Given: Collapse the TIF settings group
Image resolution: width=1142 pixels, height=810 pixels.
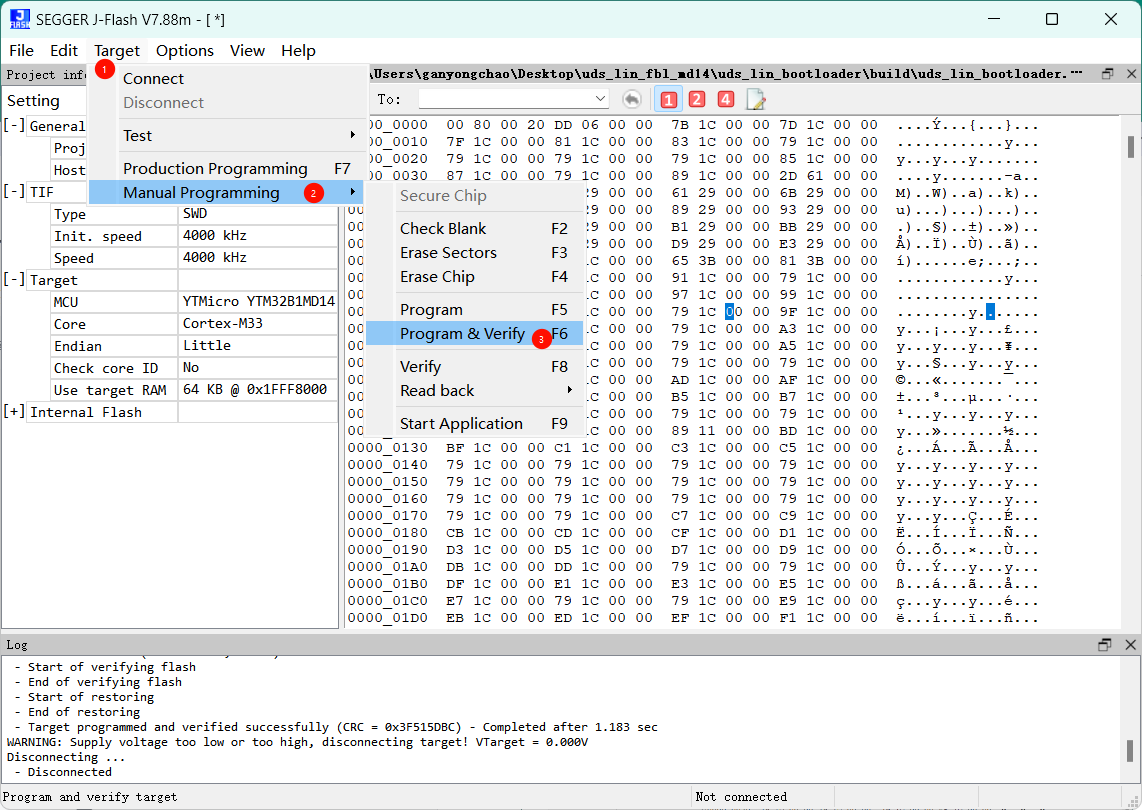Looking at the screenshot, I should [x=14, y=192].
